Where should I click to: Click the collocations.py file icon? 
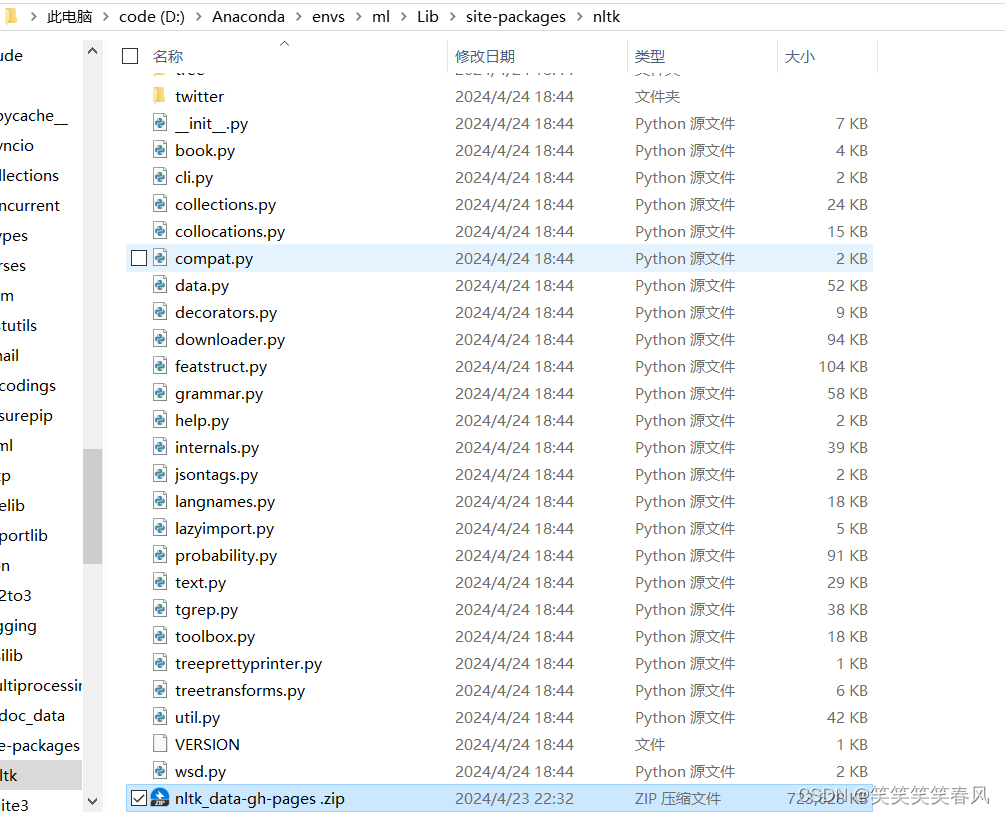[160, 230]
